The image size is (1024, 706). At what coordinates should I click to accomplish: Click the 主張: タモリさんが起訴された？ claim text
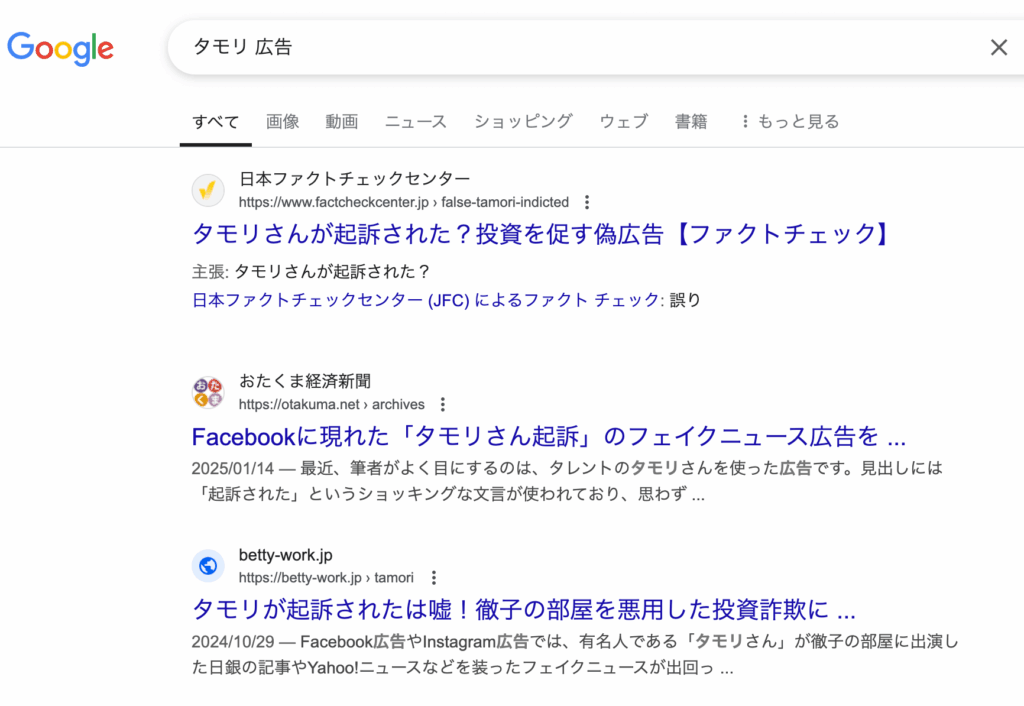pyautogui.click(x=311, y=272)
